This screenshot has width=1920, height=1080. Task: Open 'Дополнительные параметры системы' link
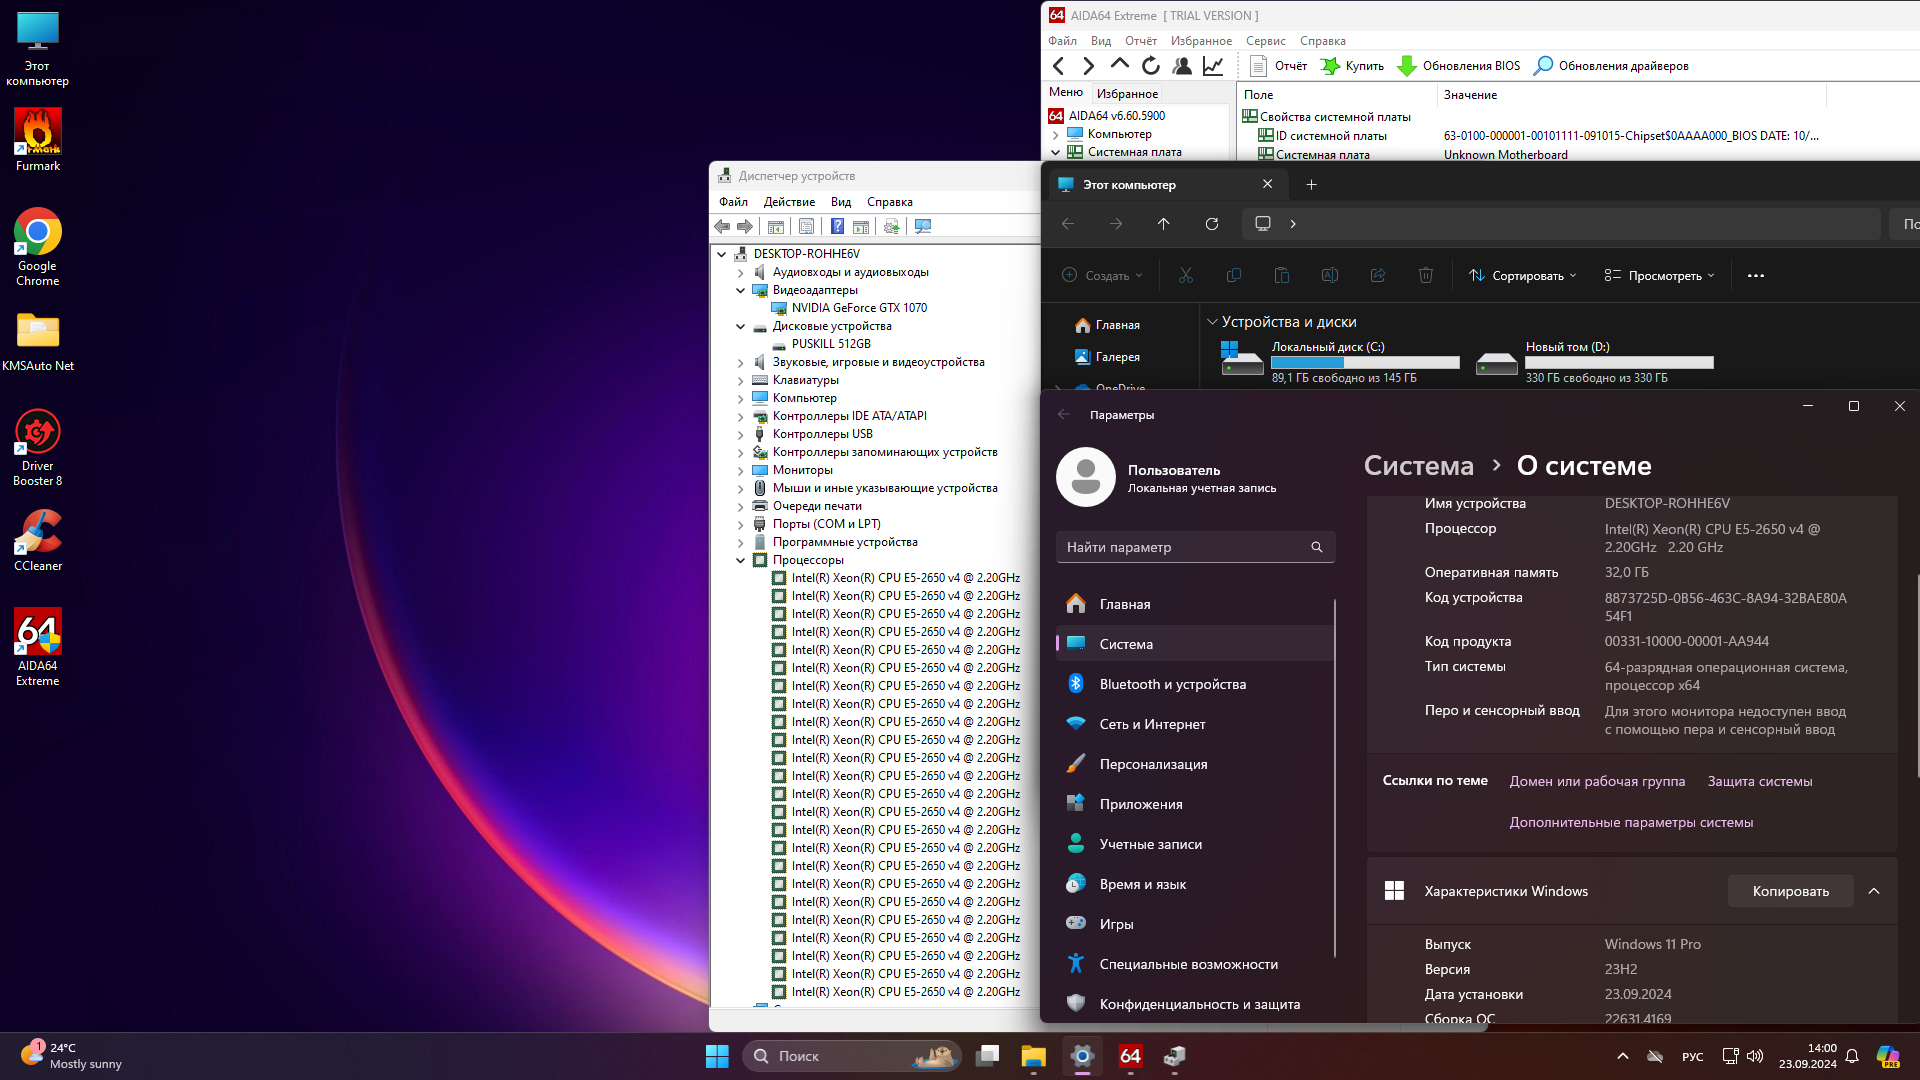pos(1631,822)
